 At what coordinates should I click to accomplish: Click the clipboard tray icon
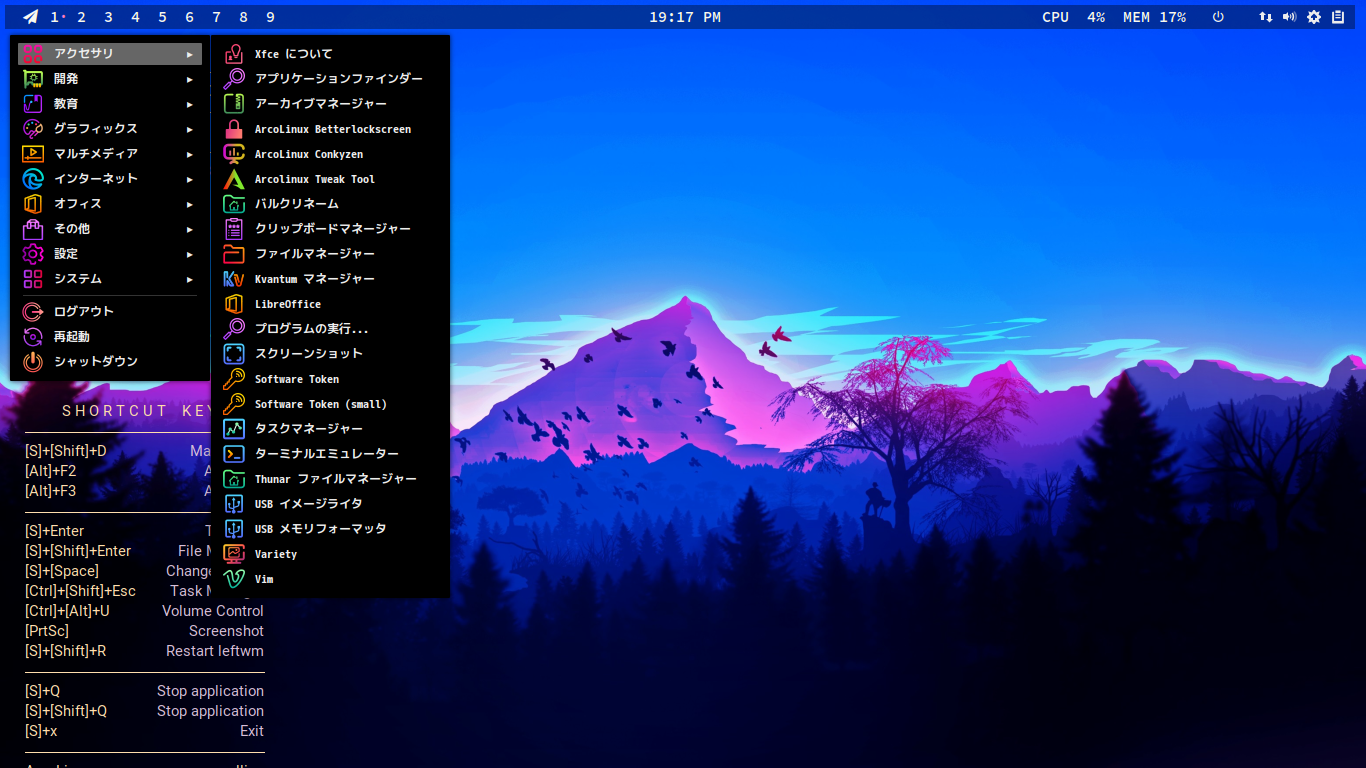point(1338,17)
